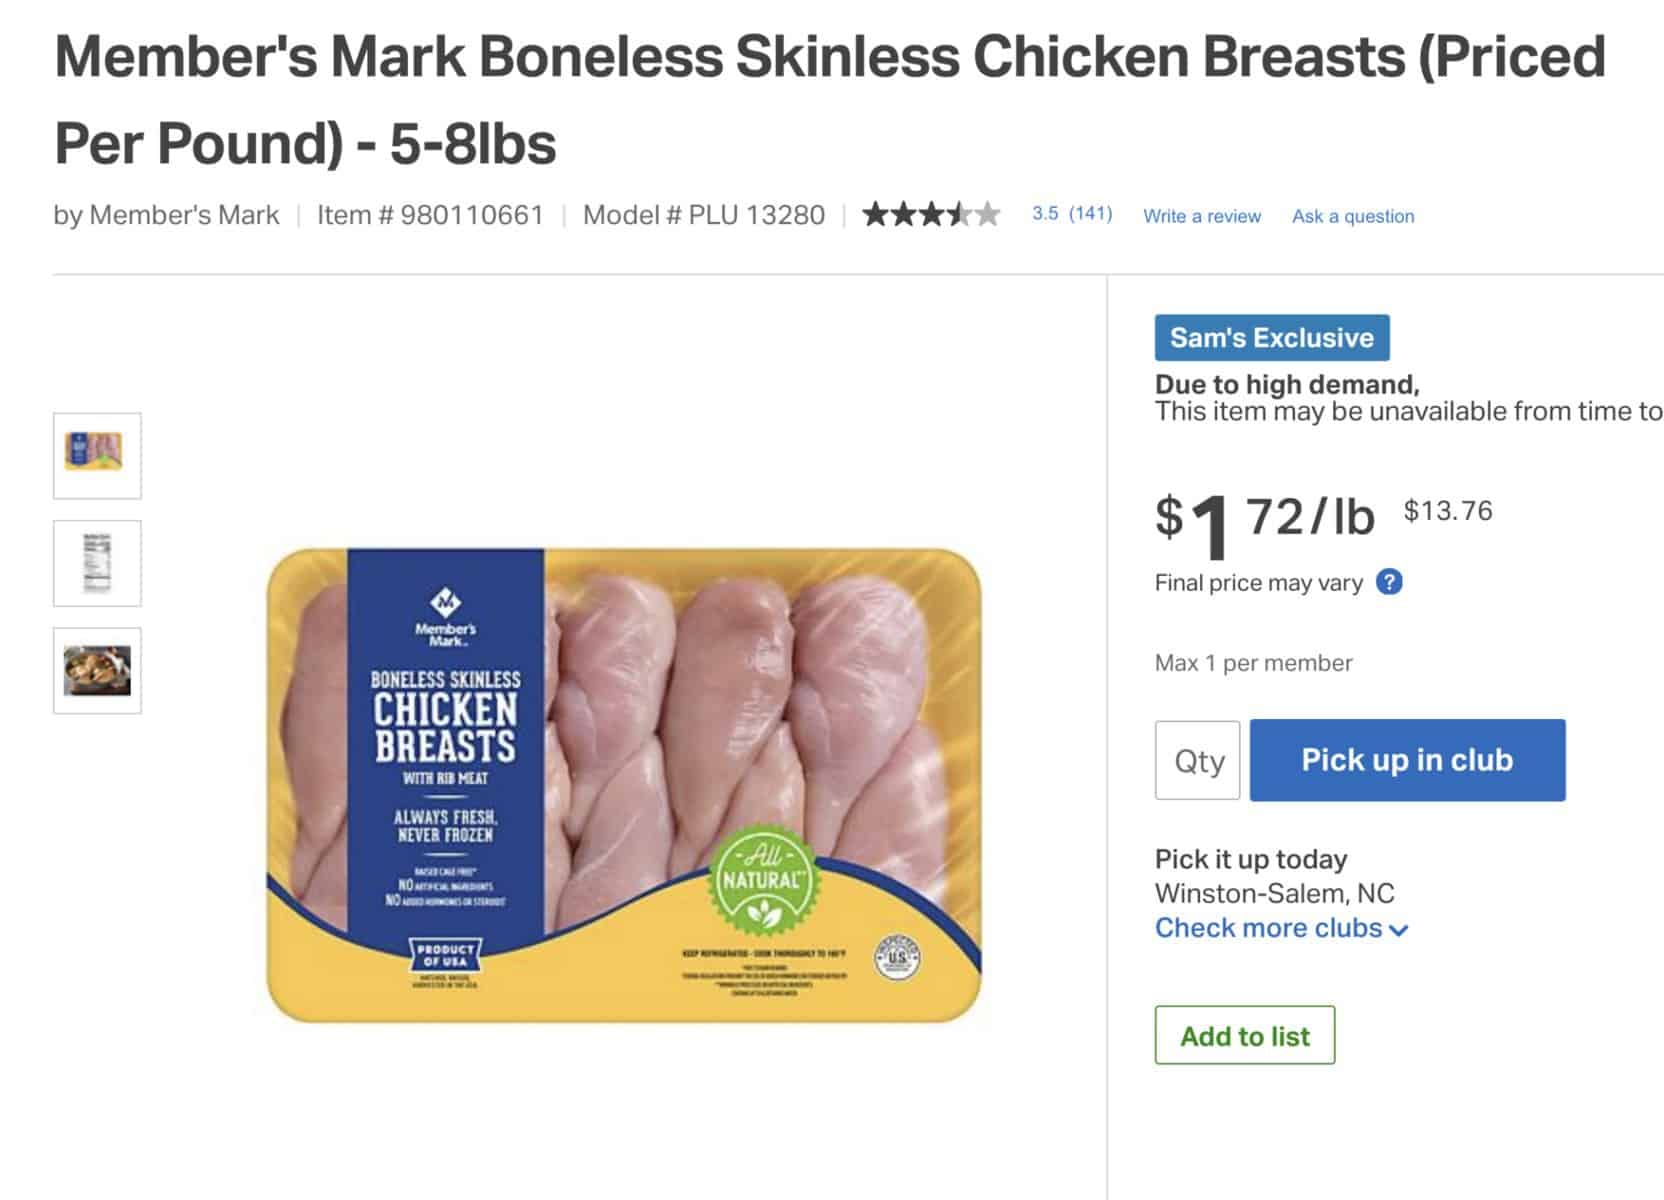Click the Sam's Exclusive badge
The height and width of the screenshot is (1200, 1664).
click(x=1270, y=337)
